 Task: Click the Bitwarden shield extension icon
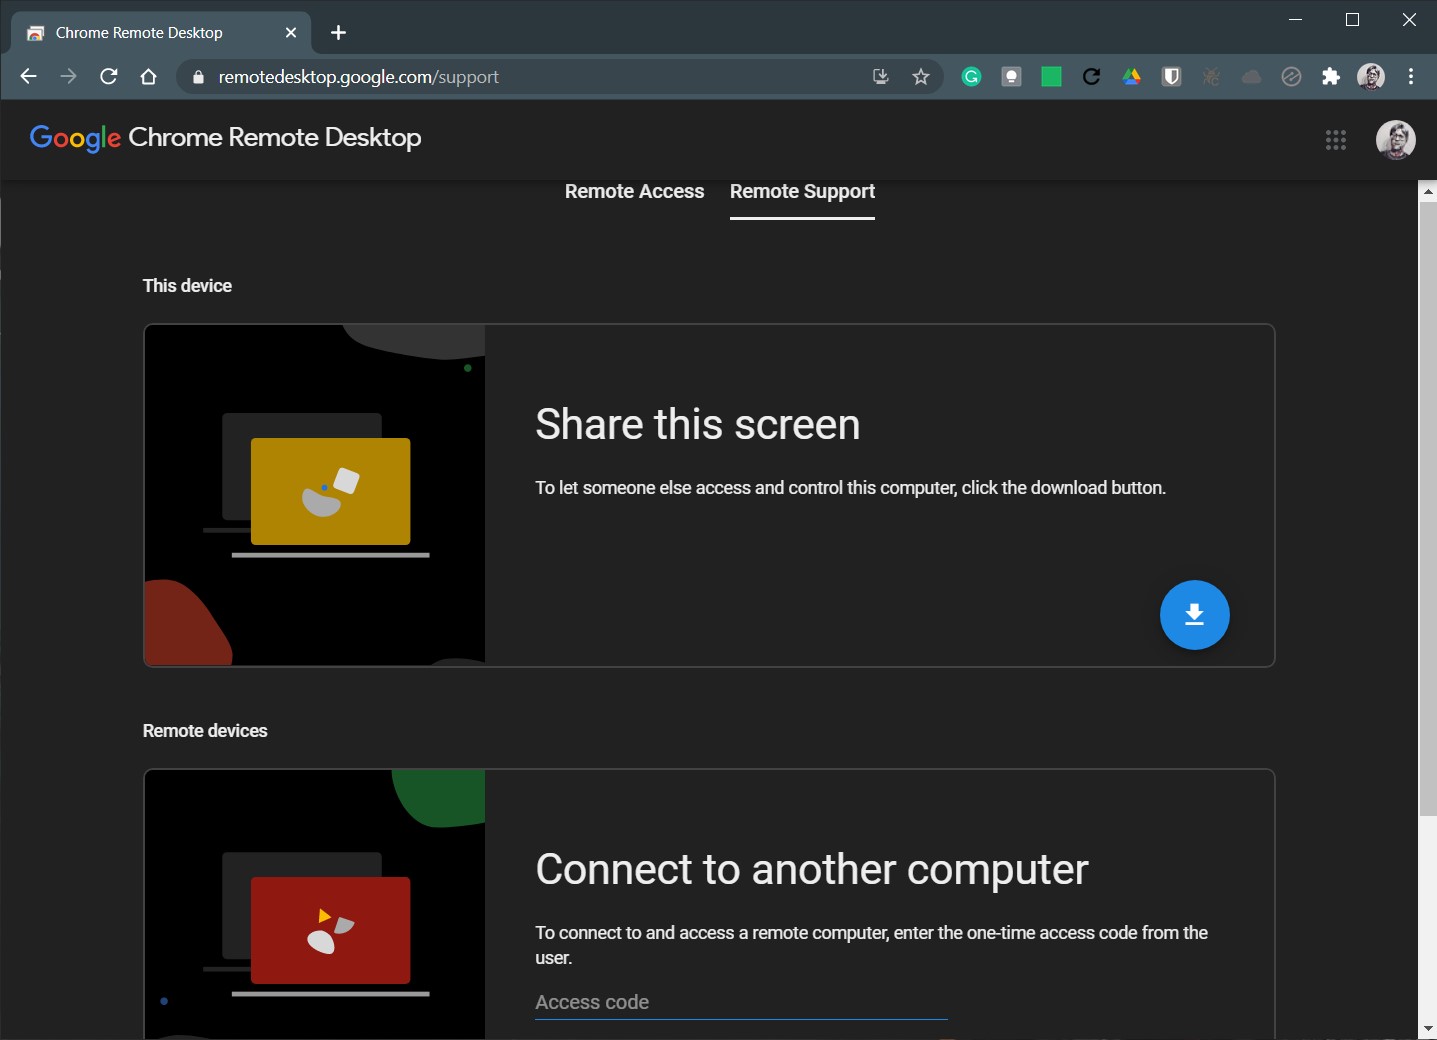1171,77
